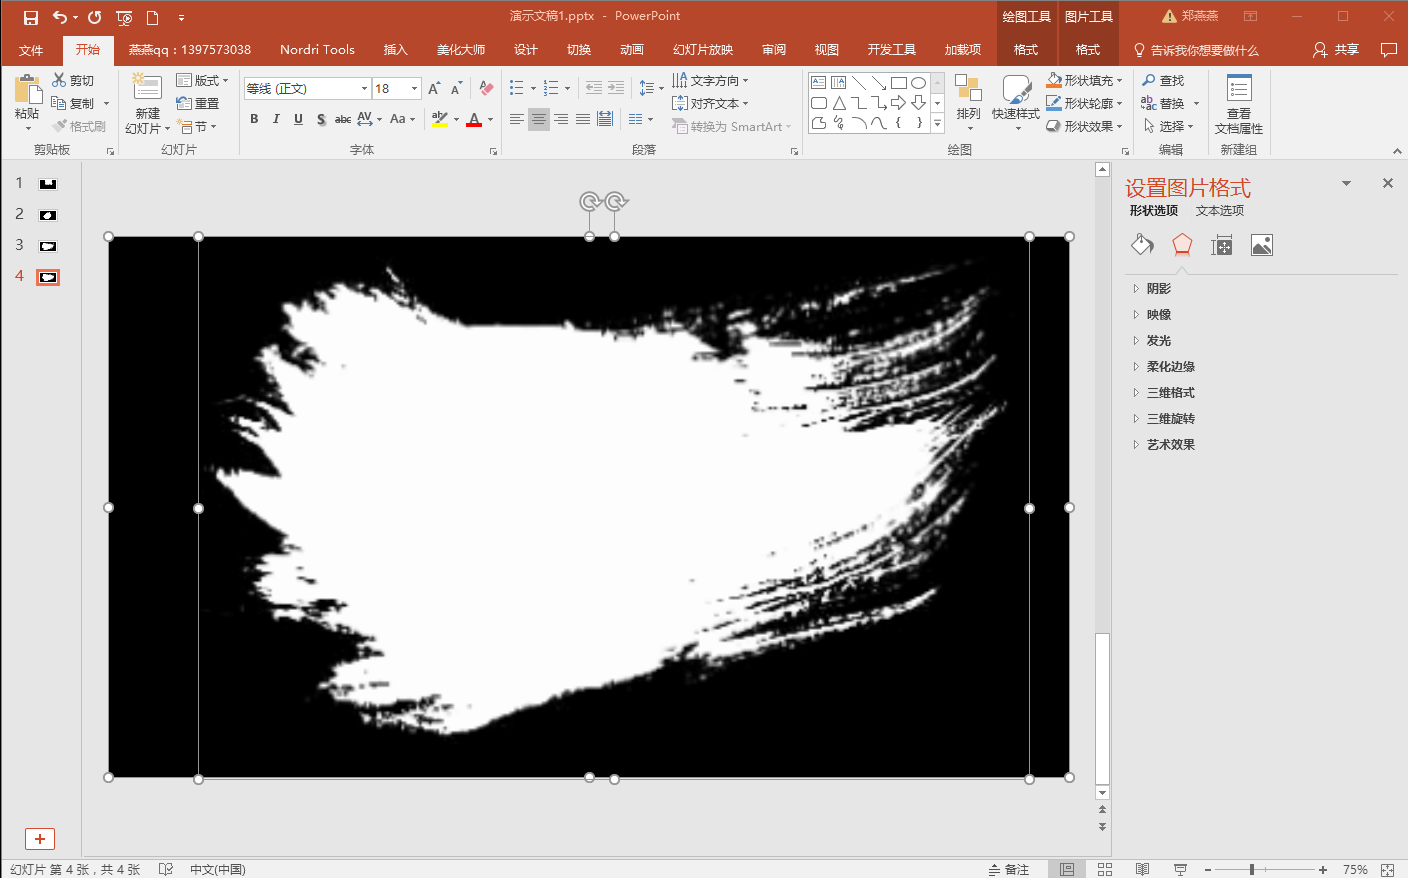This screenshot has height=878, width=1408.
Task: Toggle italic formatting
Action: point(275,119)
